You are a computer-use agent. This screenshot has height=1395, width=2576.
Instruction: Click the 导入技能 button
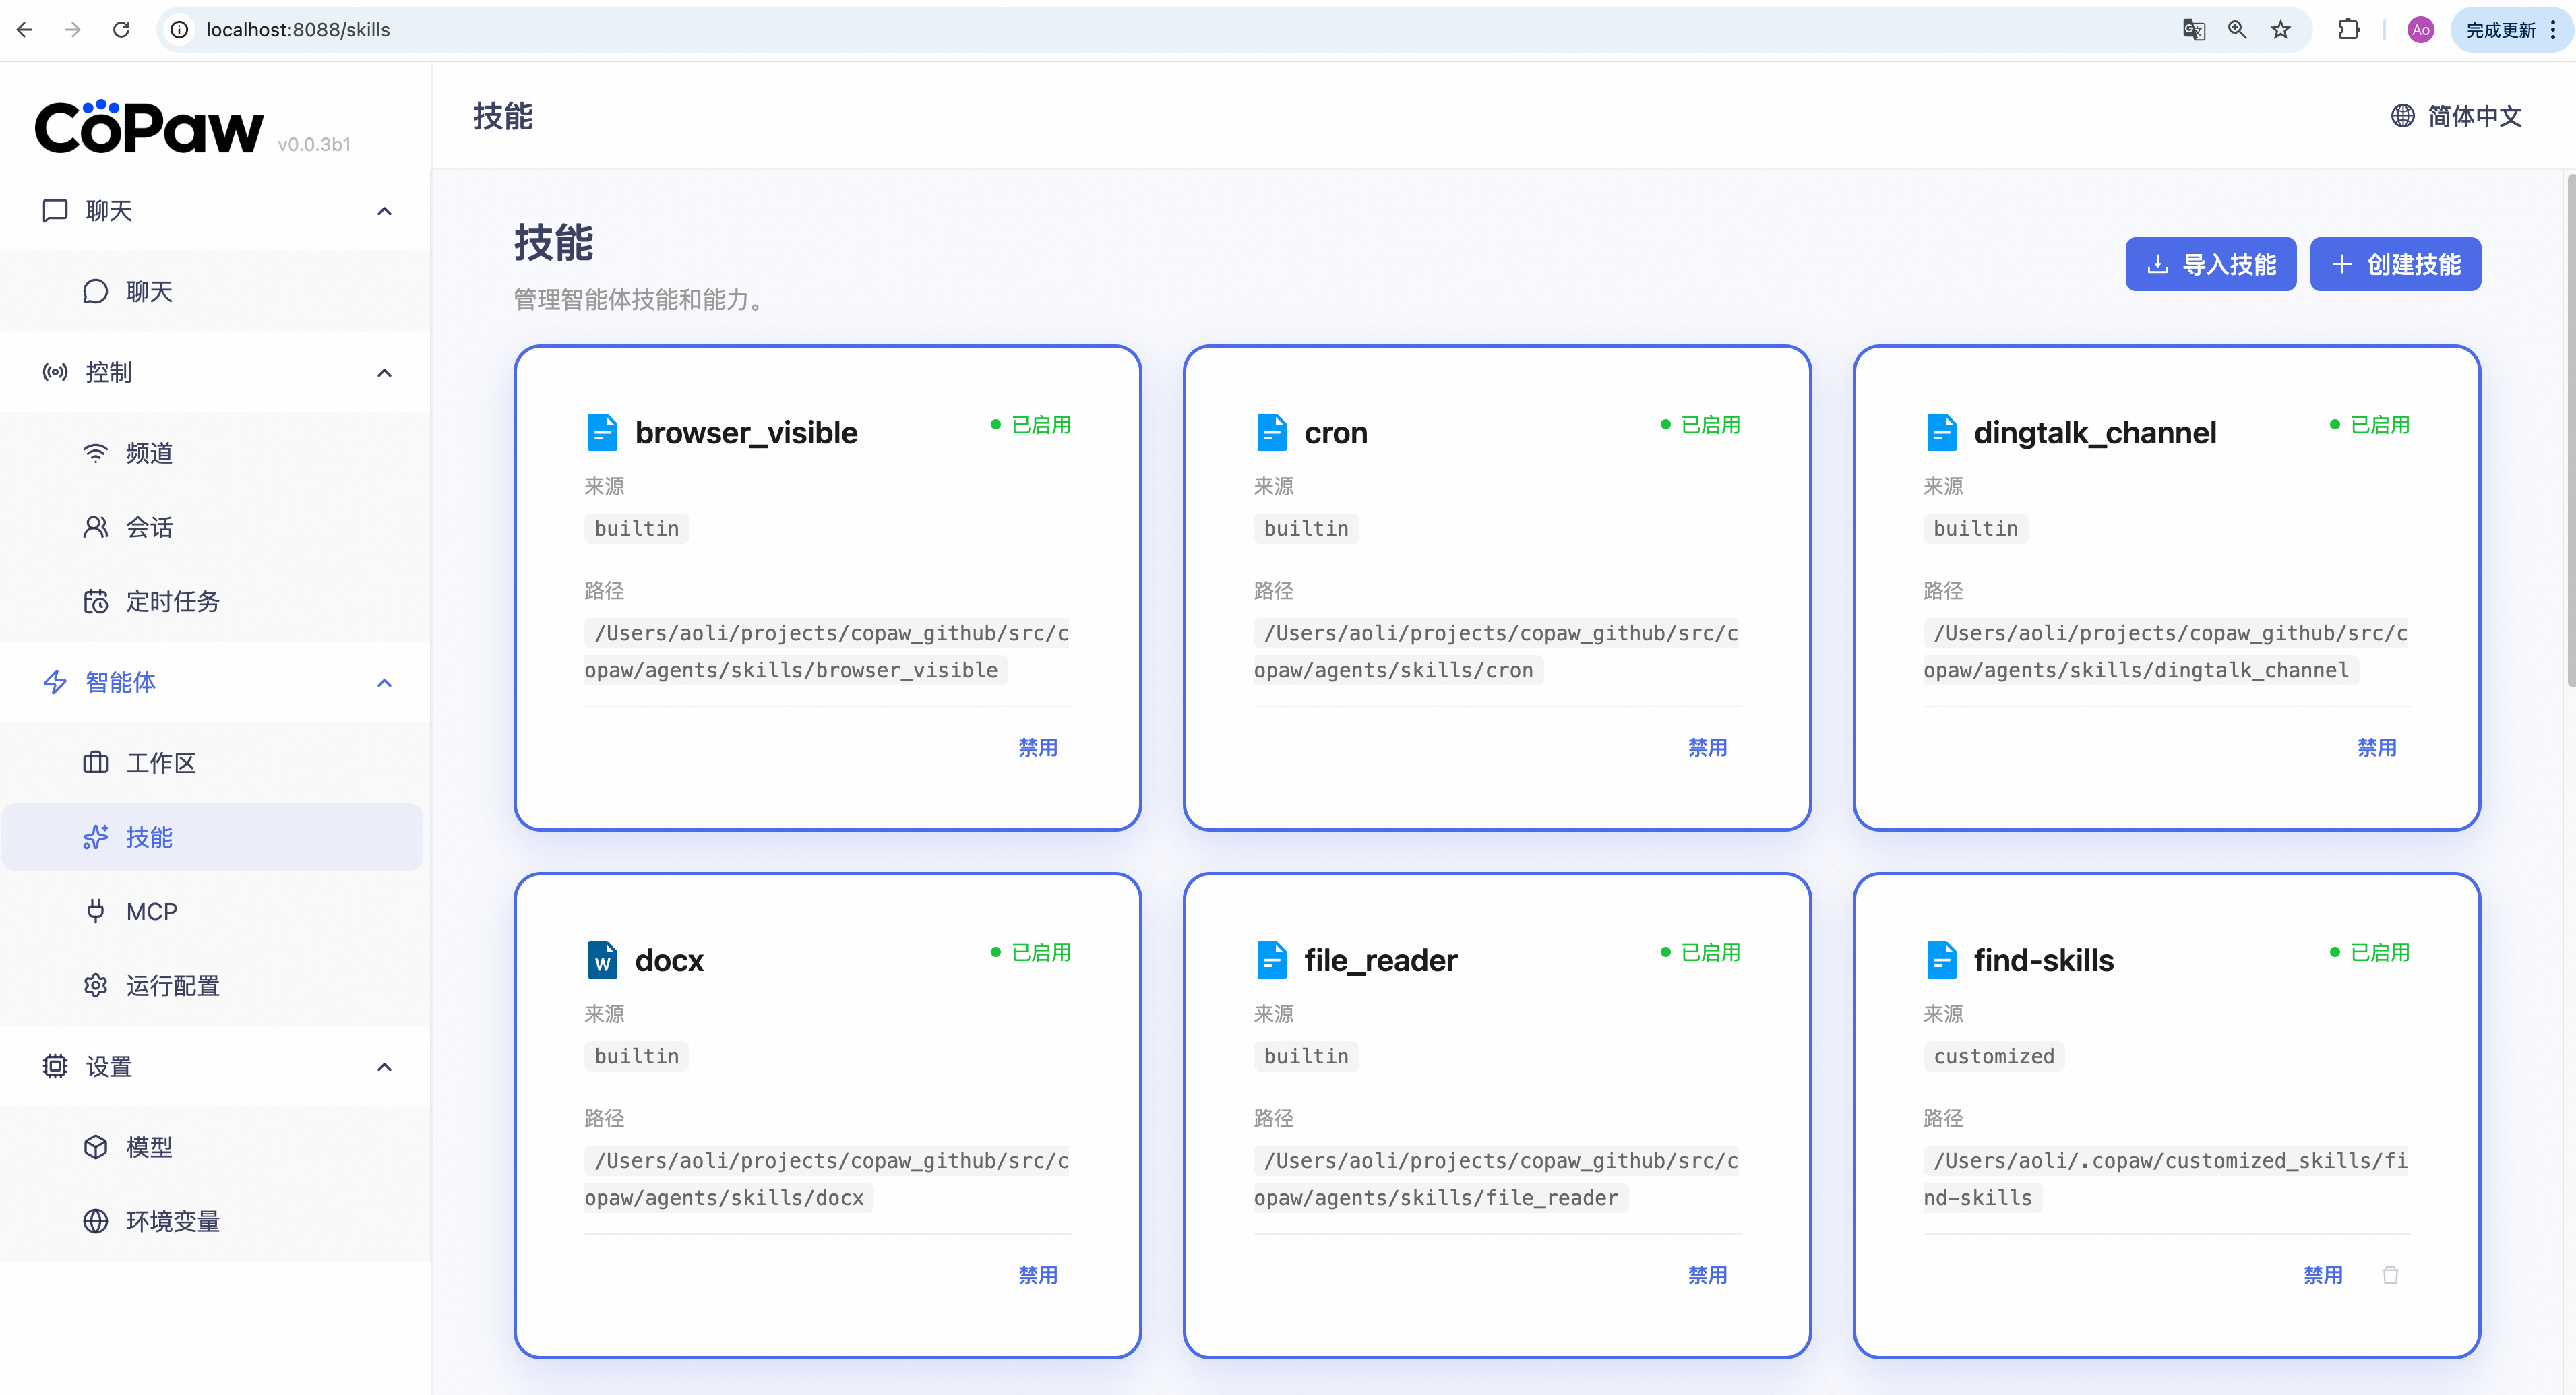tap(2211, 264)
